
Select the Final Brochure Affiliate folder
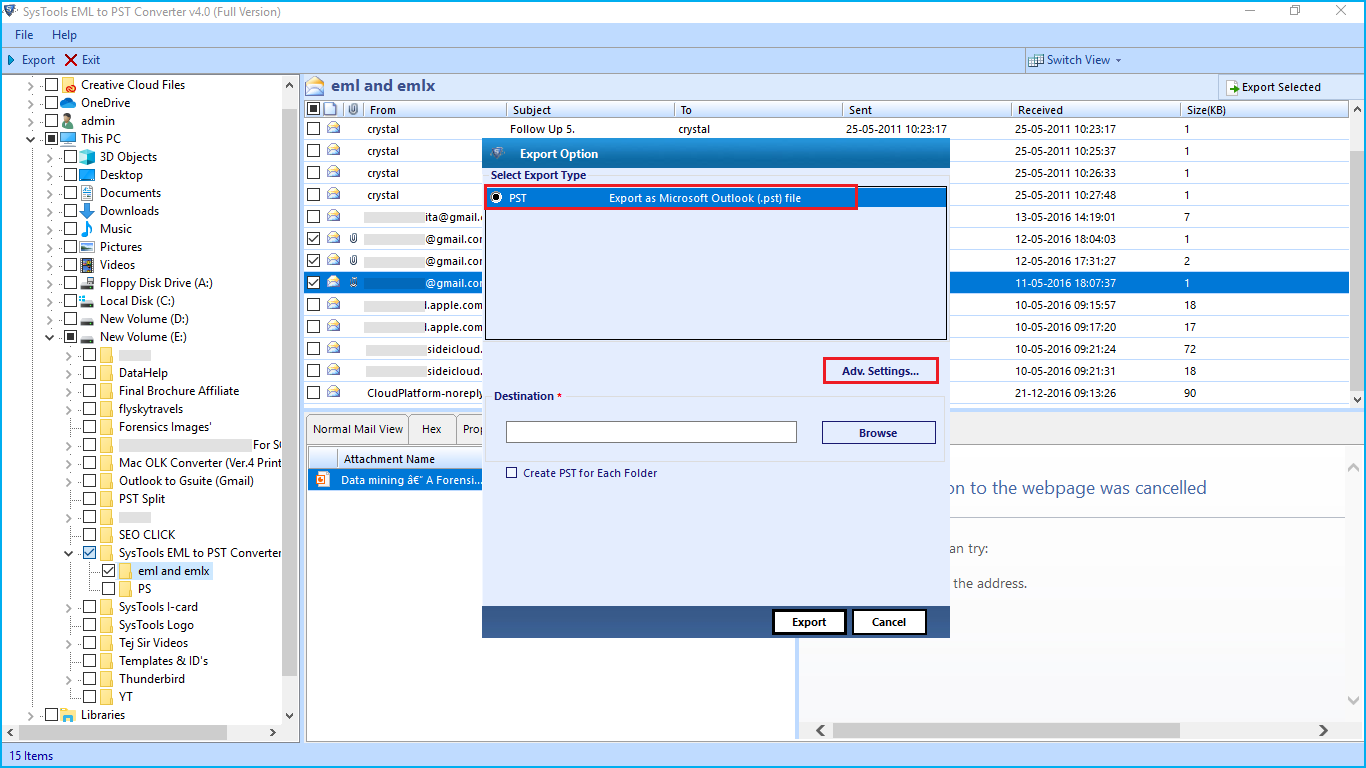tap(178, 391)
